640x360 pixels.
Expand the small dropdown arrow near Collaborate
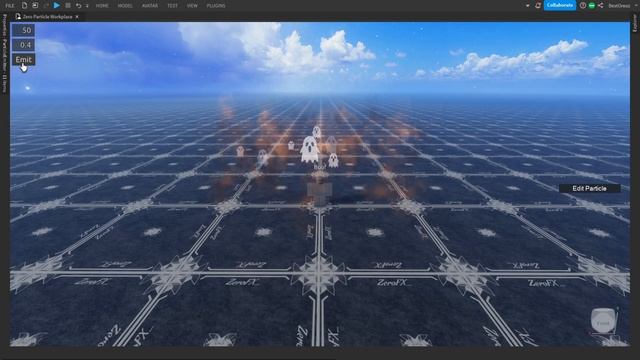[x=528, y=6]
